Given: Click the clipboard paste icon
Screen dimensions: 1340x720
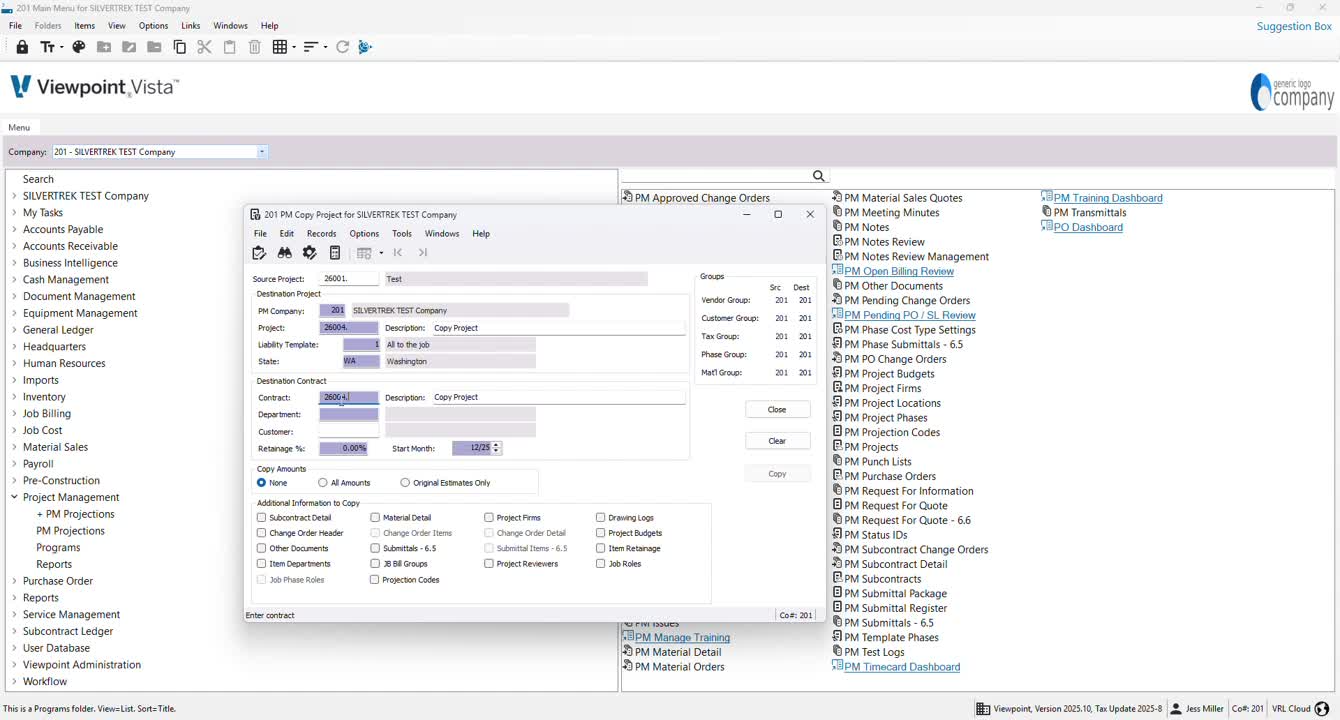Looking at the screenshot, I should 229,47.
